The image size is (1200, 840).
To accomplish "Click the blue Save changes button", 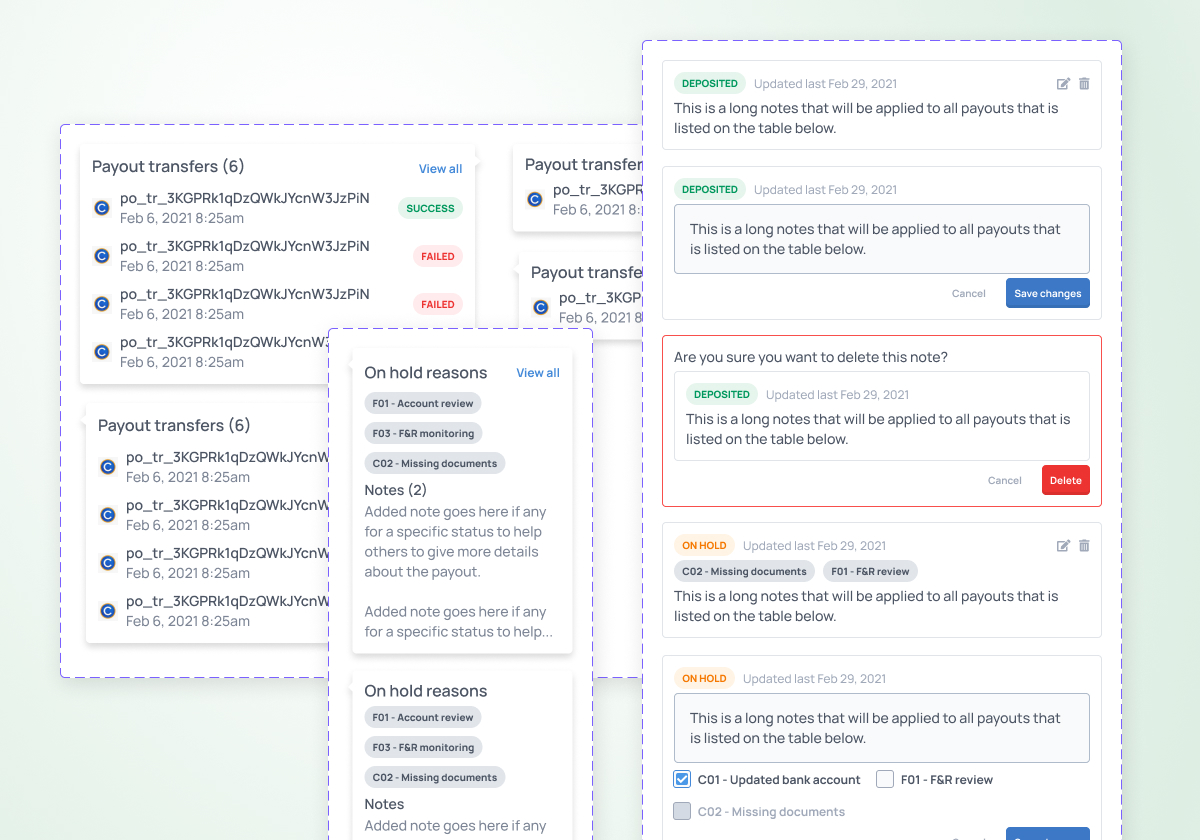I will tap(1047, 293).
